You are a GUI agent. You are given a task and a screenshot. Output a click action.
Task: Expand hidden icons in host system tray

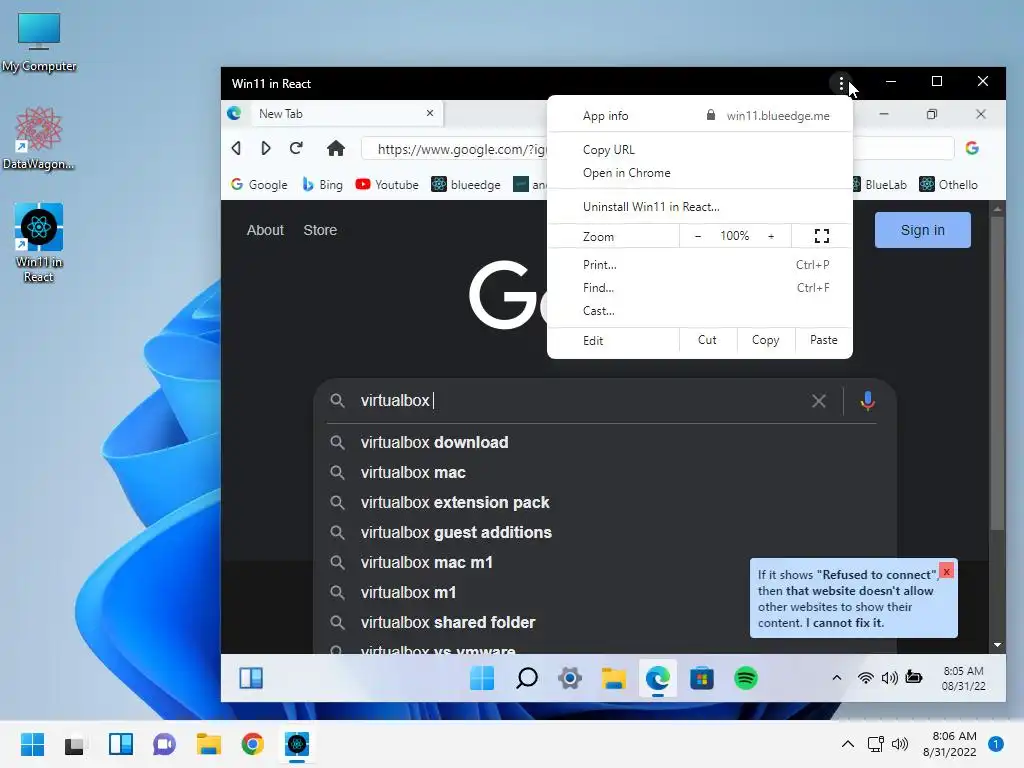point(848,744)
